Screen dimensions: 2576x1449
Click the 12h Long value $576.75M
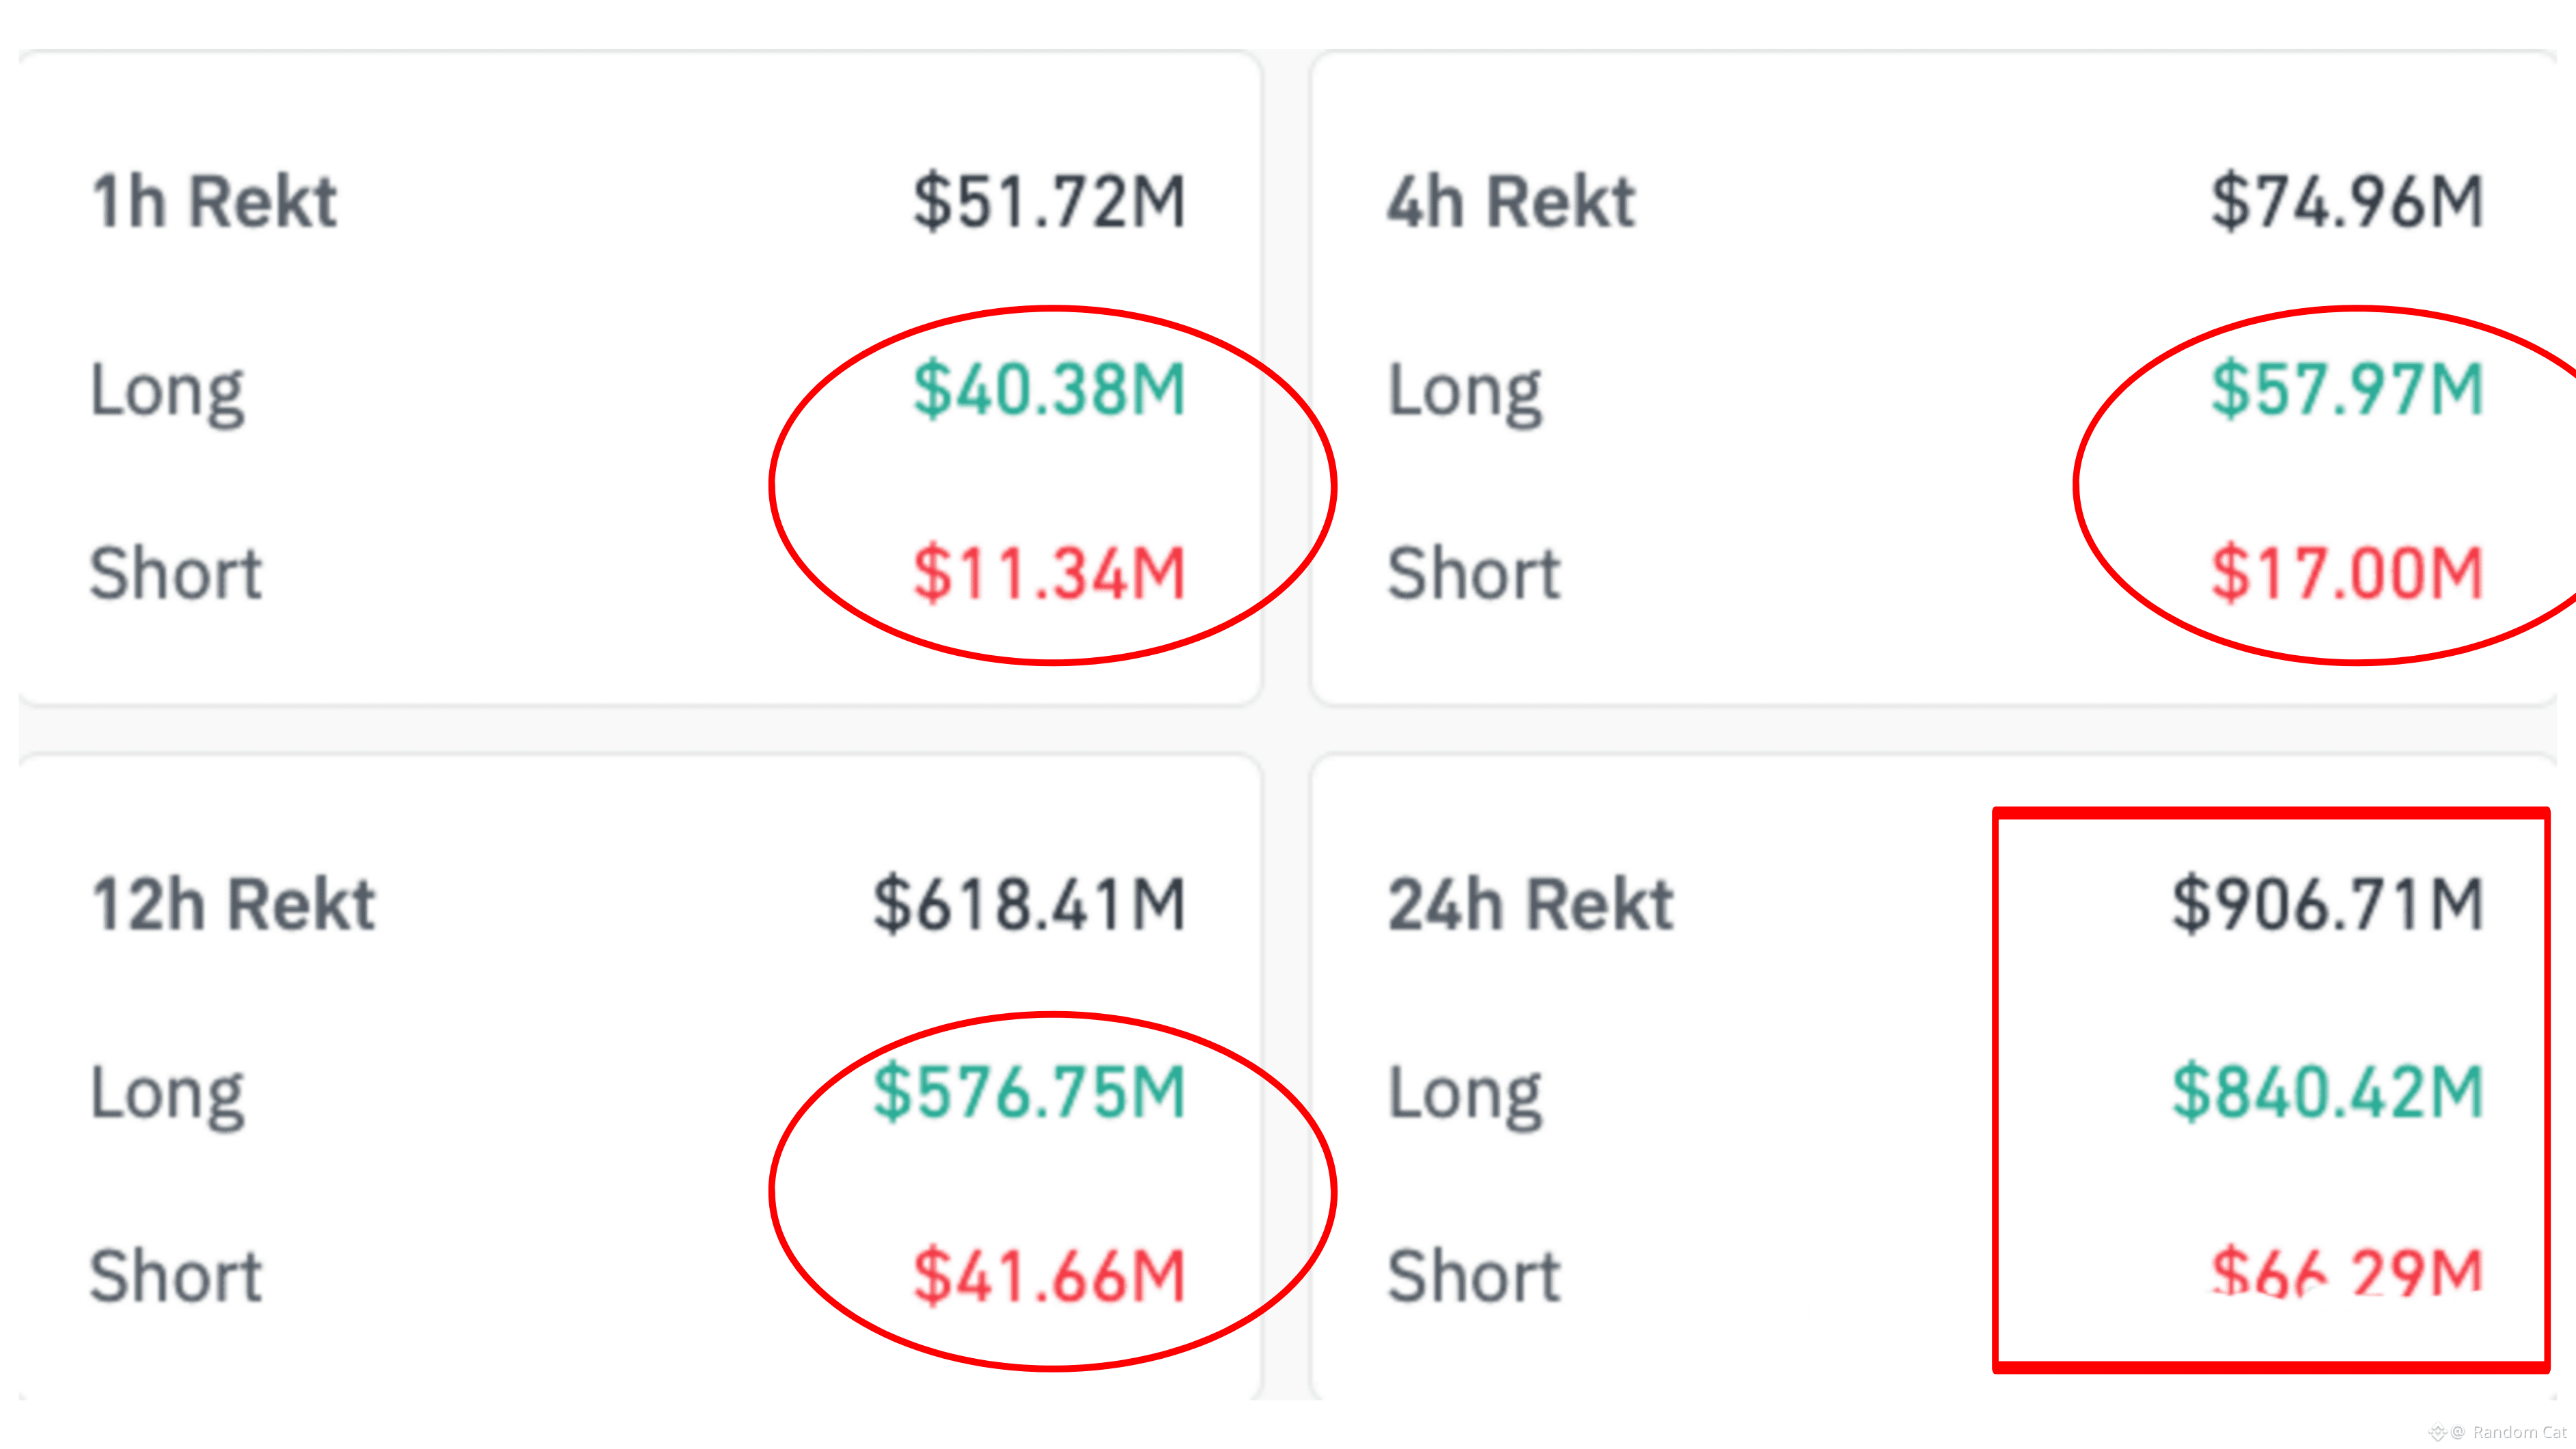point(1029,1092)
